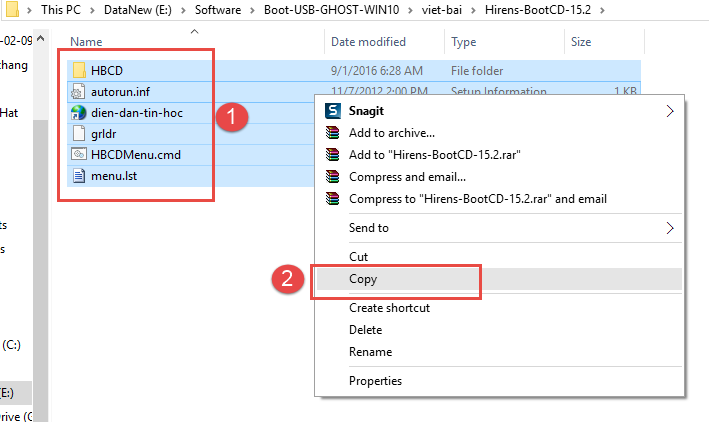Click the Snagit icon in context menu
The height and width of the screenshot is (422, 709).
click(x=334, y=111)
